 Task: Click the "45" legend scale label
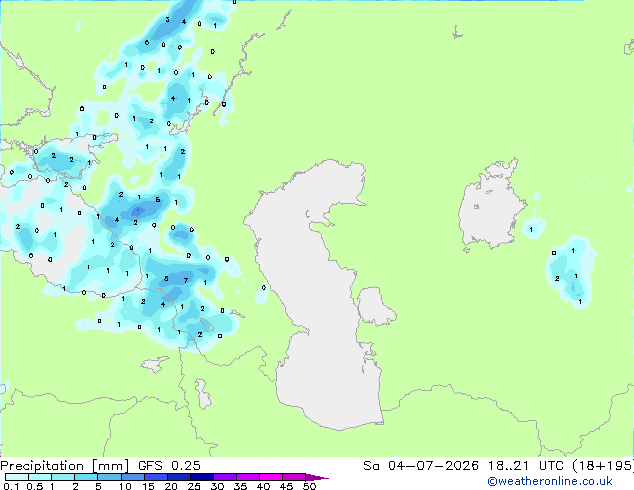coord(286,486)
